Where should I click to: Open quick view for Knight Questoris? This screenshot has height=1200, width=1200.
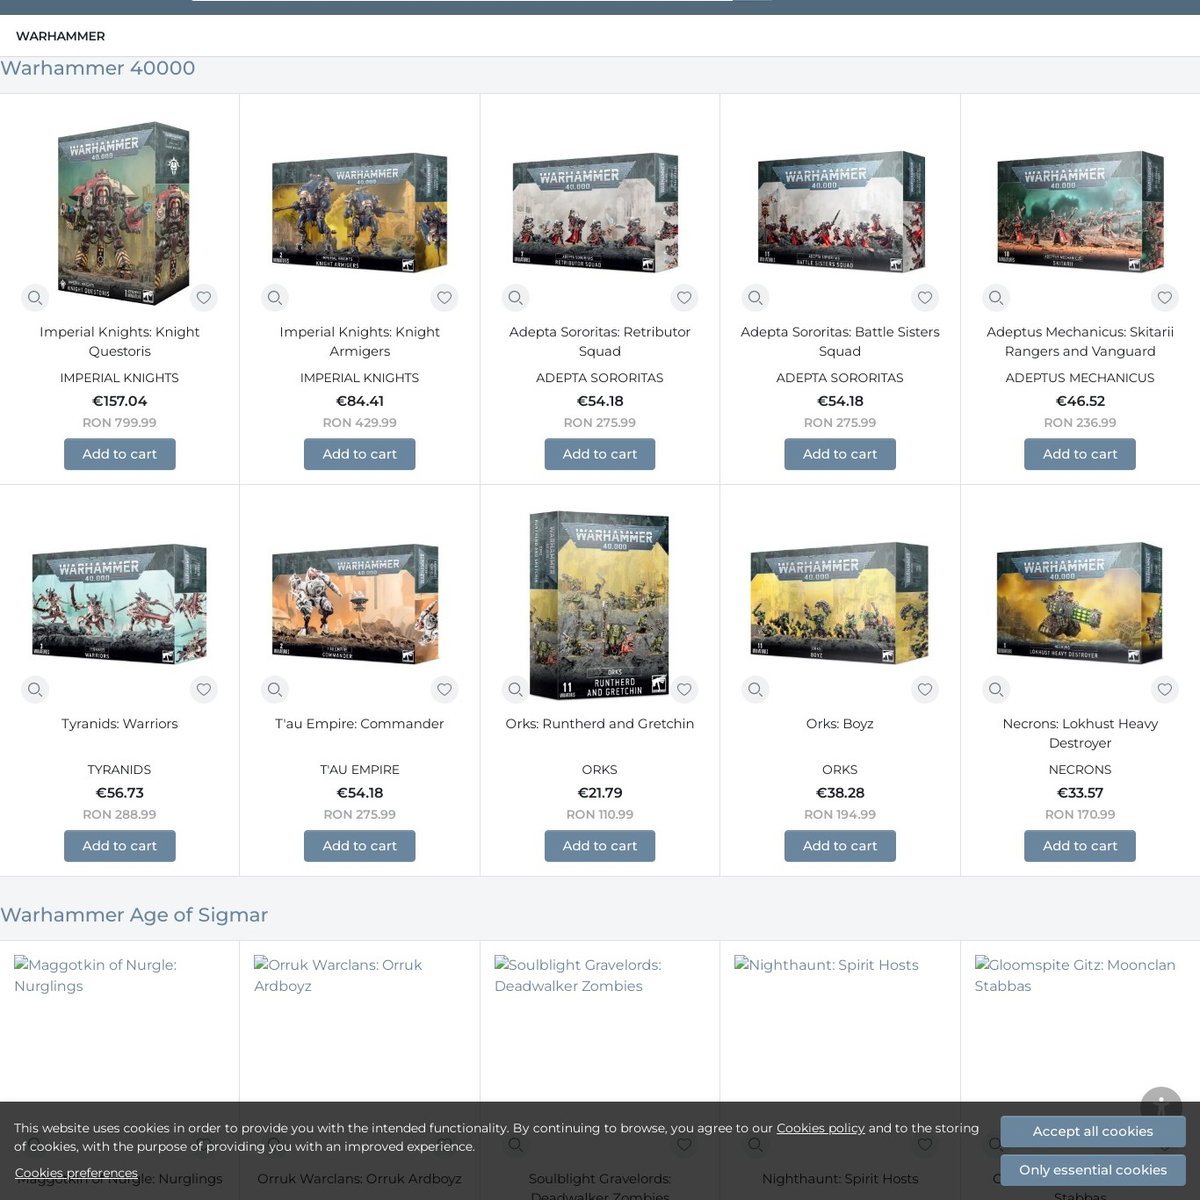coord(35,297)
